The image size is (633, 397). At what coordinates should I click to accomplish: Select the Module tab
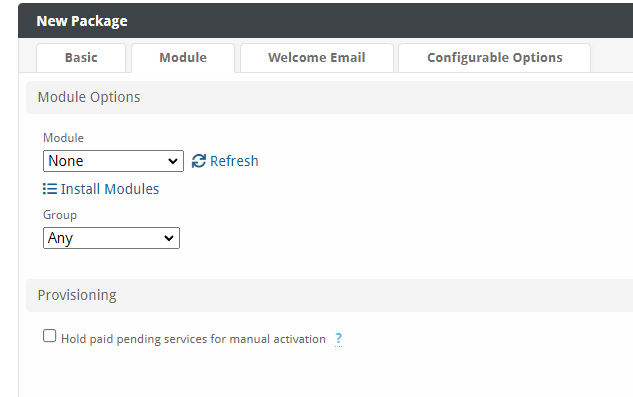[x=183, y=58]
